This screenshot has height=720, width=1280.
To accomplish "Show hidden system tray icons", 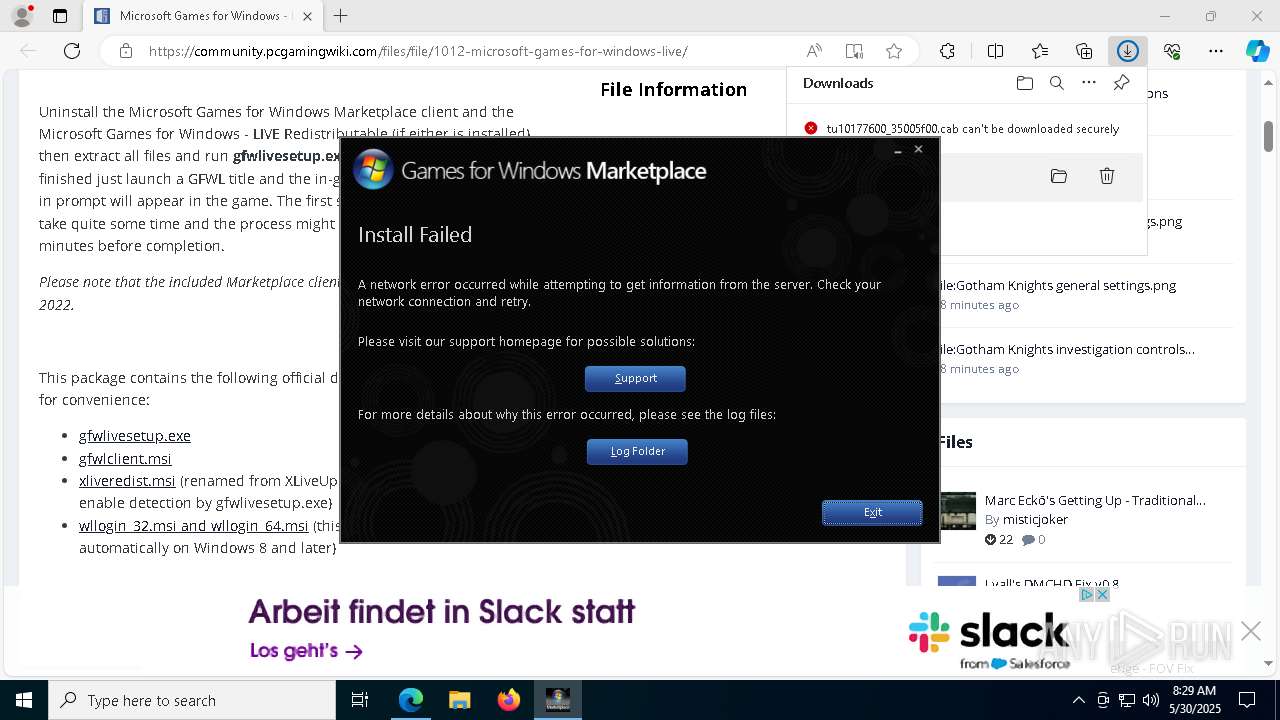I will [x=1078, y=700].
